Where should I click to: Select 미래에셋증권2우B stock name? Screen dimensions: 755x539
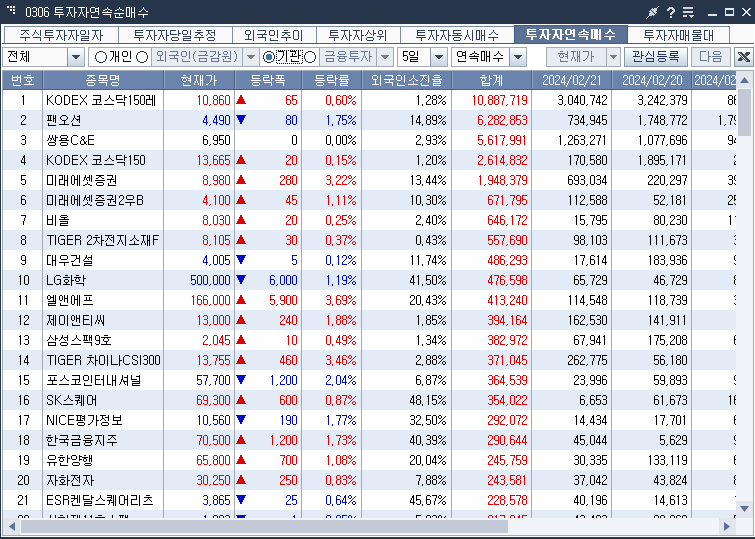[x=95, y=200]
